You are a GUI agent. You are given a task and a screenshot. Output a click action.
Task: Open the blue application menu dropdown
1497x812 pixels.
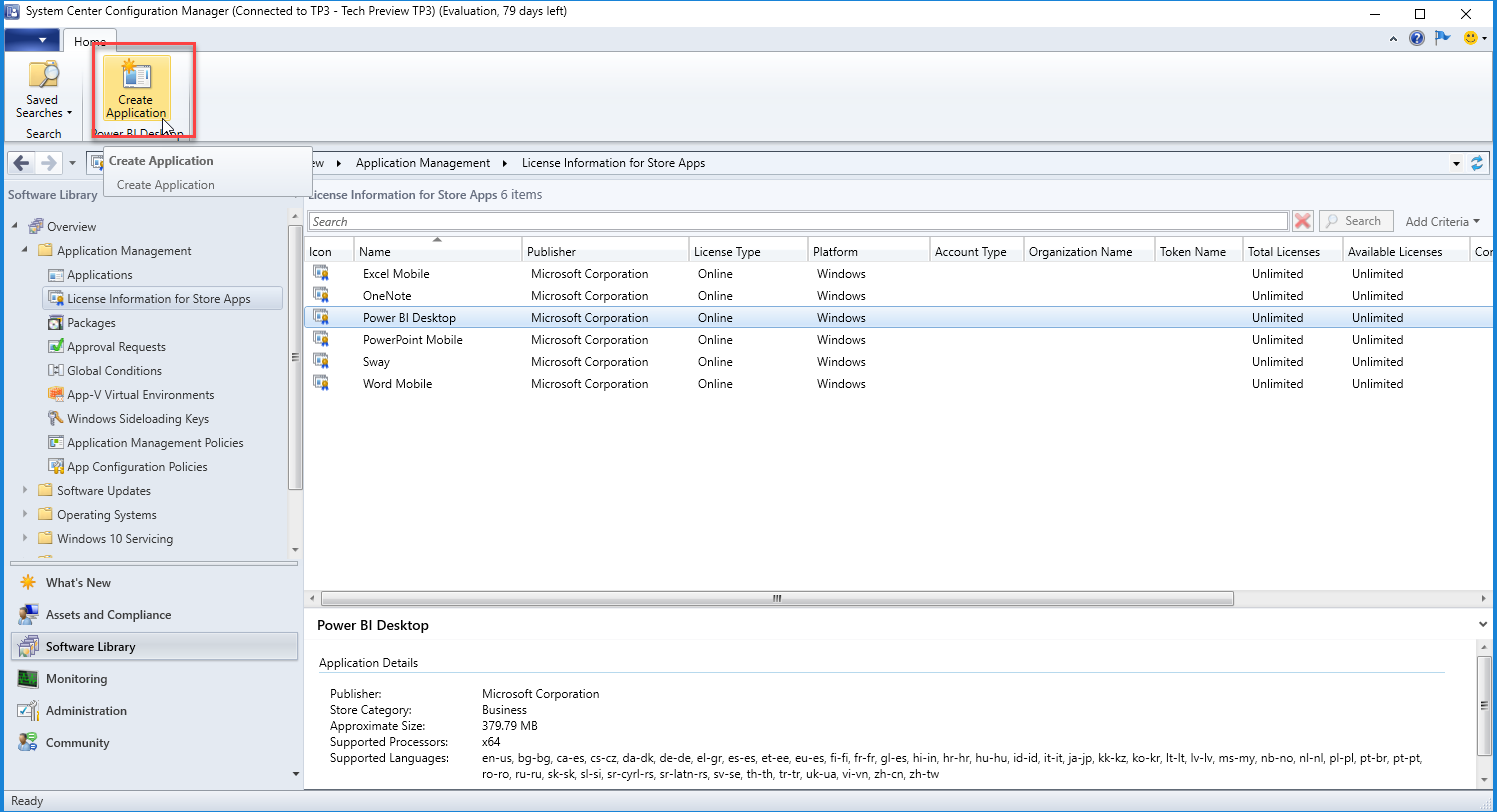pyautogui.click(x=33, y=40)
